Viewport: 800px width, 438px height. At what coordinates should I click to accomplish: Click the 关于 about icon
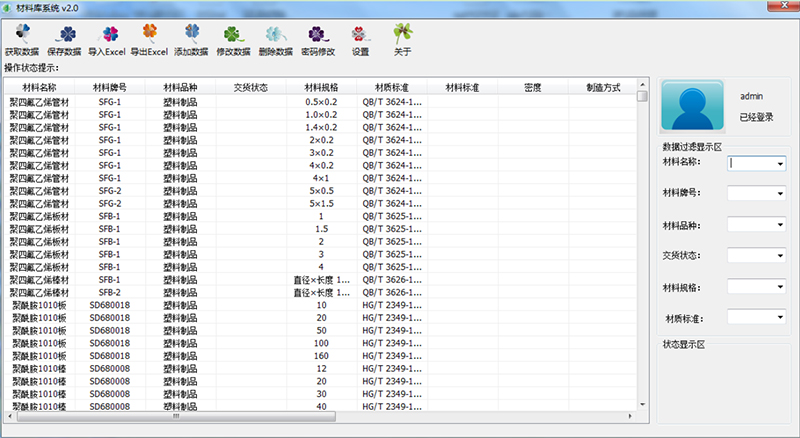(402, 38)
